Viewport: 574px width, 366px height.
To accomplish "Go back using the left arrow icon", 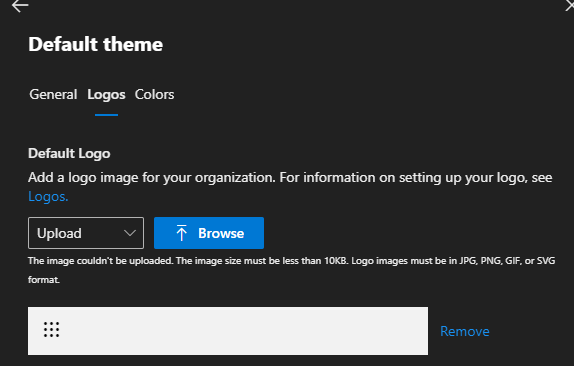I will pyautogui.click(x=20, y=5).
